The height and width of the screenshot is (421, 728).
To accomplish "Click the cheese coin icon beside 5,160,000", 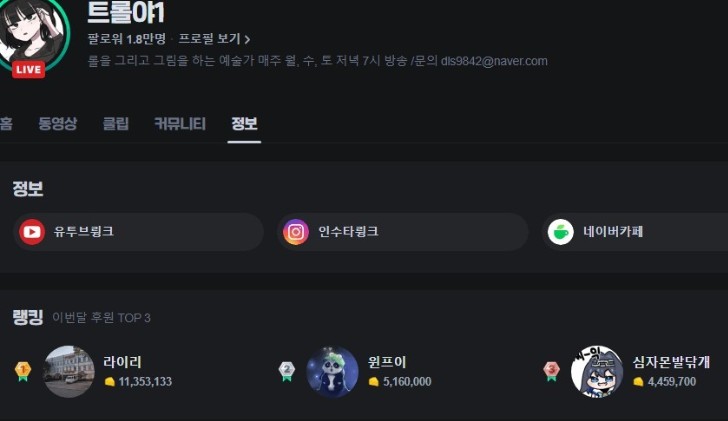I will click(x=374, y=382).
